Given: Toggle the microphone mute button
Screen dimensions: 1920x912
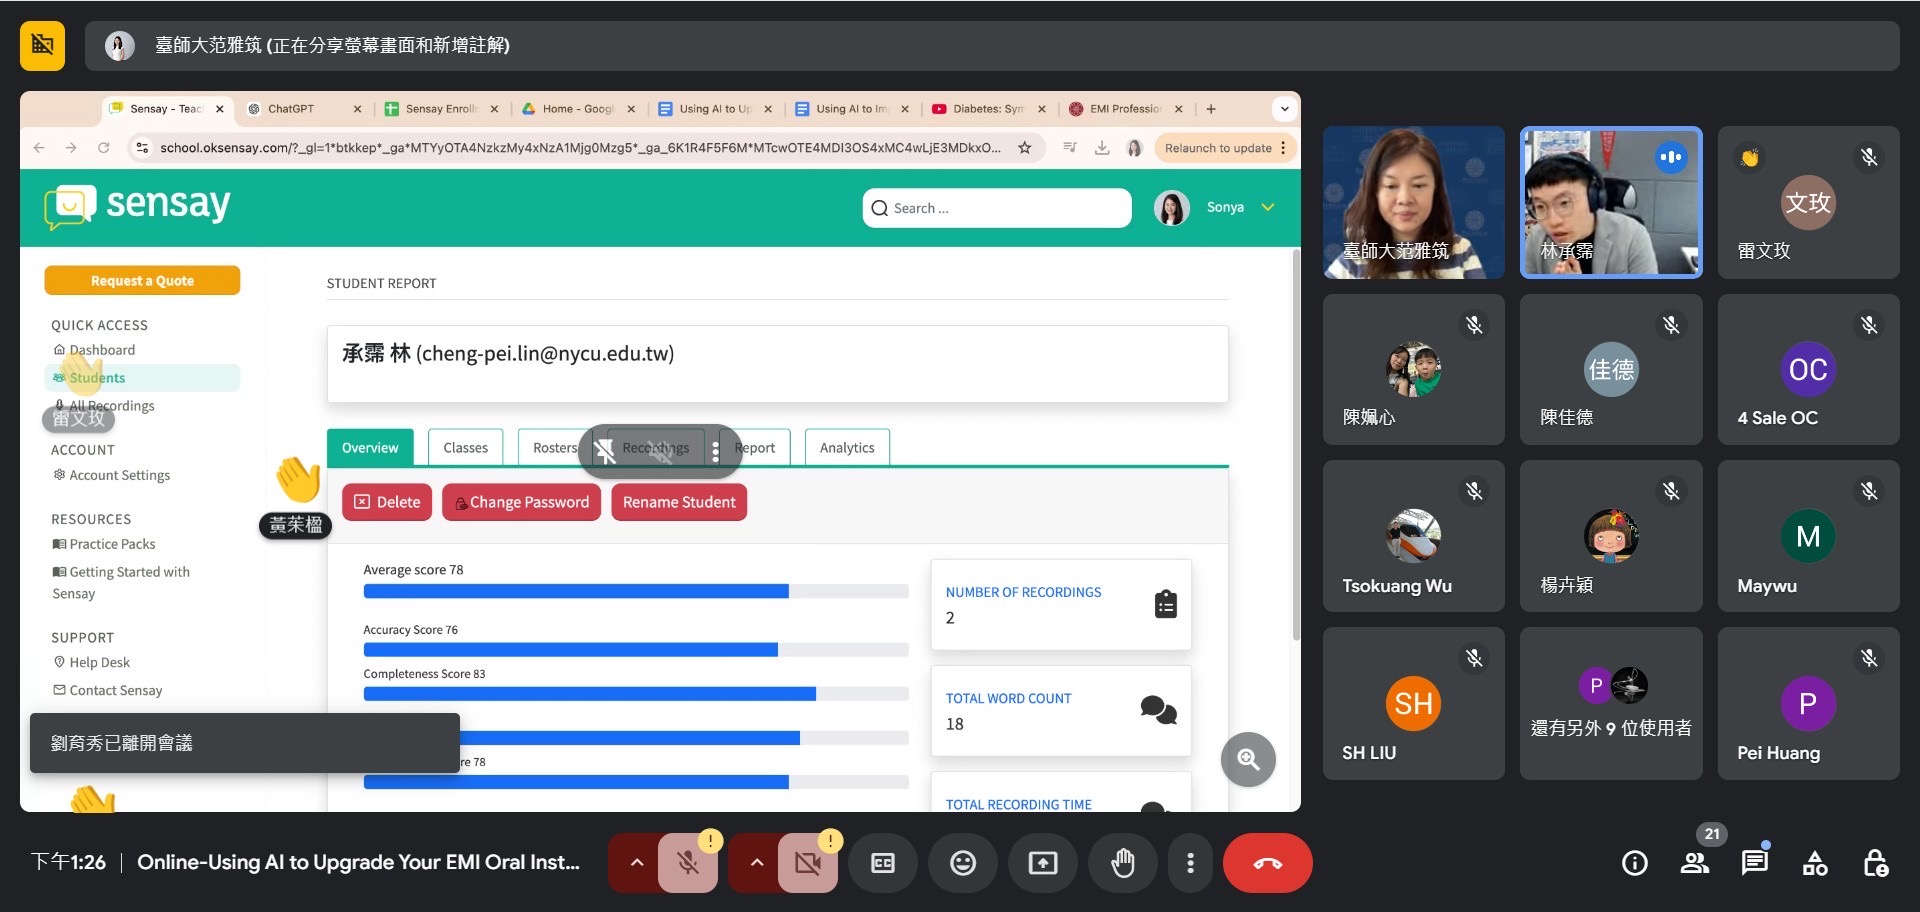Looking at the screenshot, I should pyautogui.click(x=688, y=863).
